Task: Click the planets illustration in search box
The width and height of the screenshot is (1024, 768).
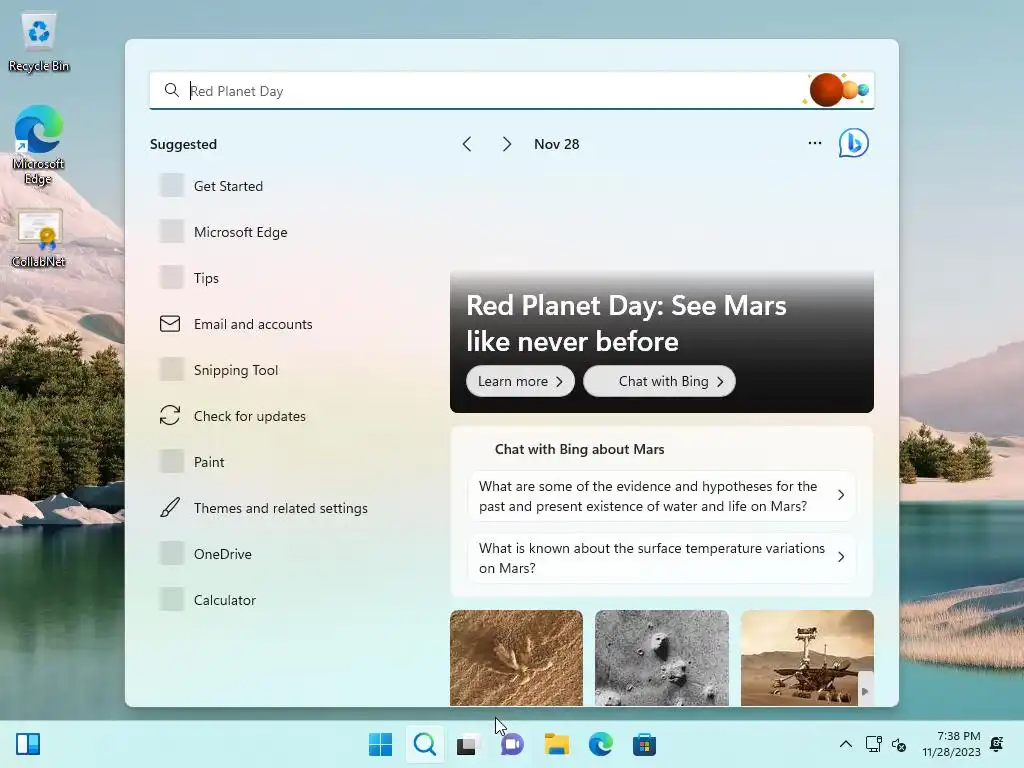Action: click(x=837, y=89)
